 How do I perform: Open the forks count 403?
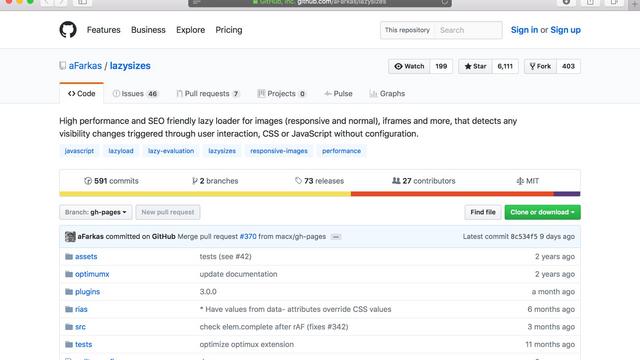568,66
